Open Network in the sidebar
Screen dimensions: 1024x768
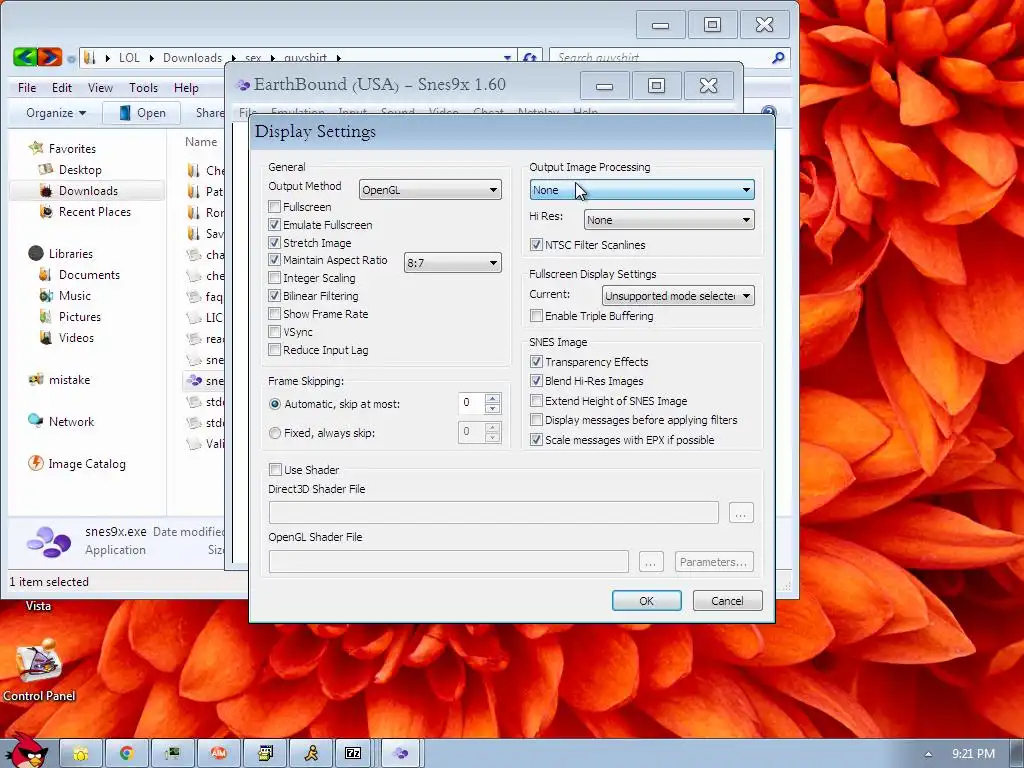[71, 422]
